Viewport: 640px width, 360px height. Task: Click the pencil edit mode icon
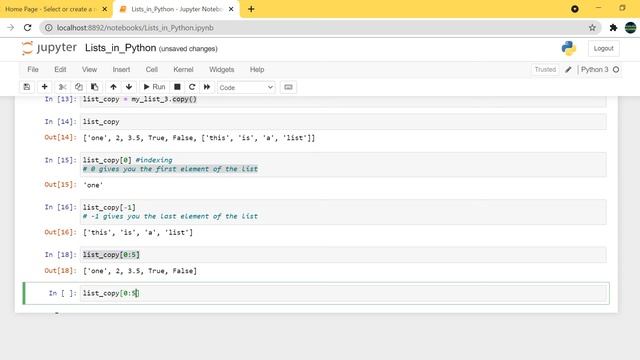tap(568, 69)
